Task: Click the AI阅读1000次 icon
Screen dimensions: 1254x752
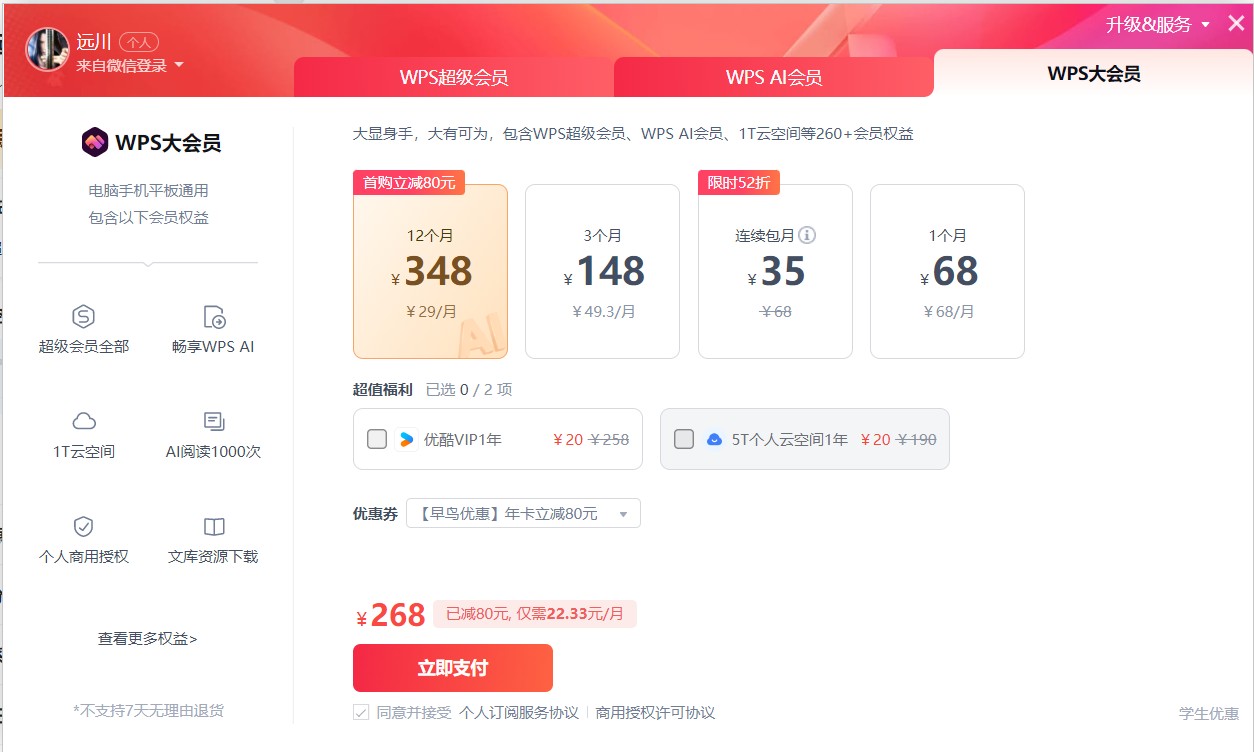Action: coord(214,421)
